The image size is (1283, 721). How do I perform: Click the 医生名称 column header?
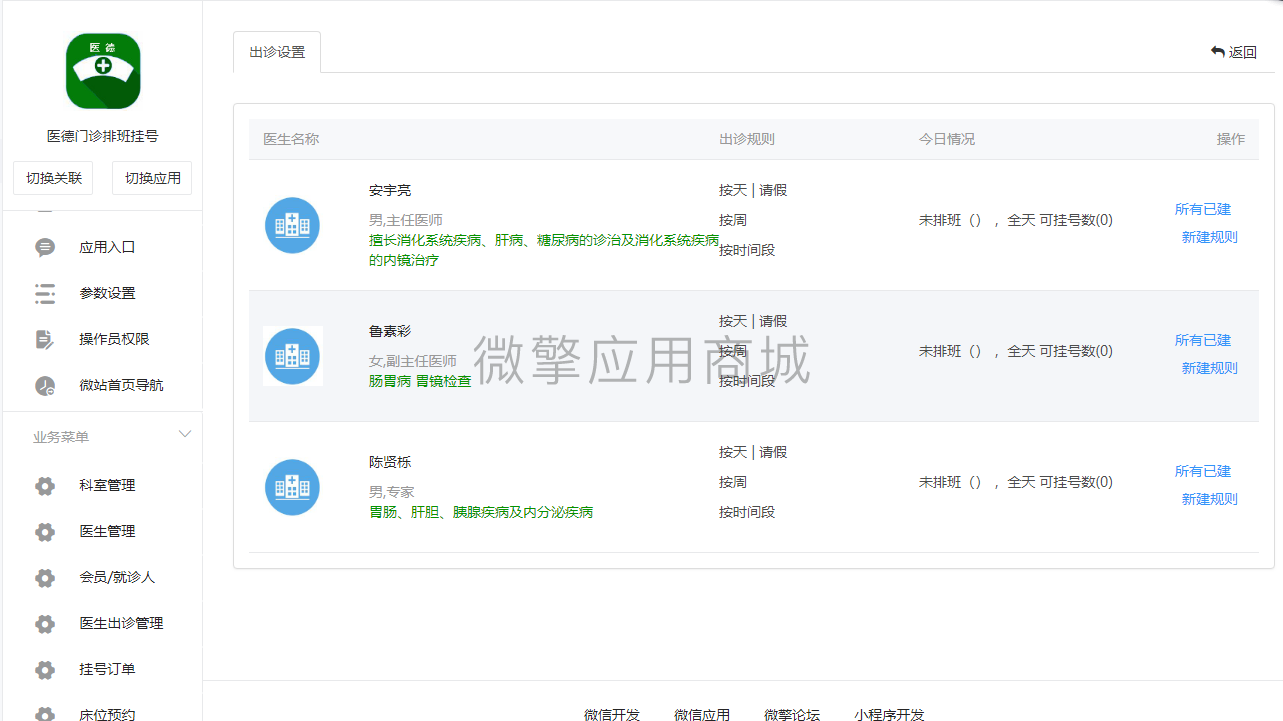[291, 139]
